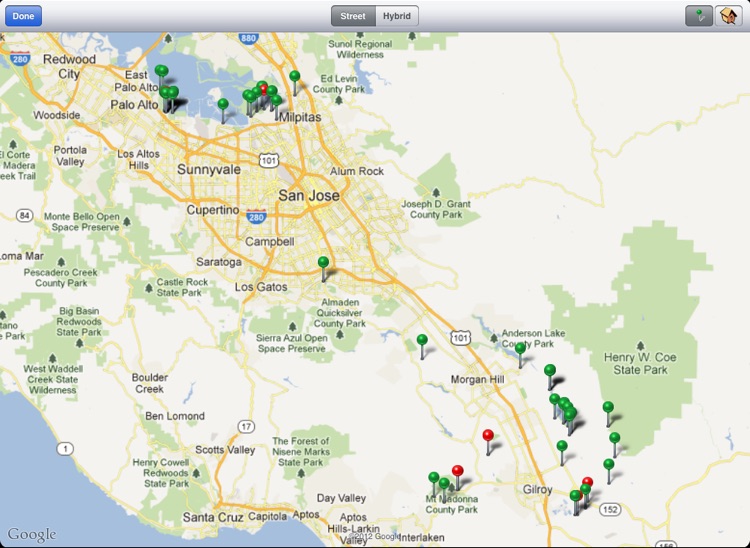Toggle the green pin display button
Screen dimensions: 750x548
(x=699, y=16)
